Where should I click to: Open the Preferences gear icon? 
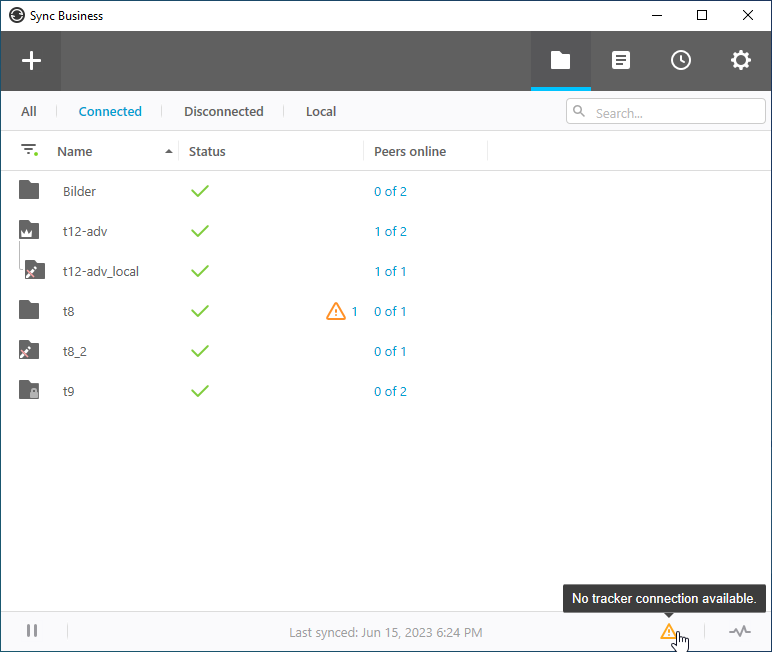point(741,61)
